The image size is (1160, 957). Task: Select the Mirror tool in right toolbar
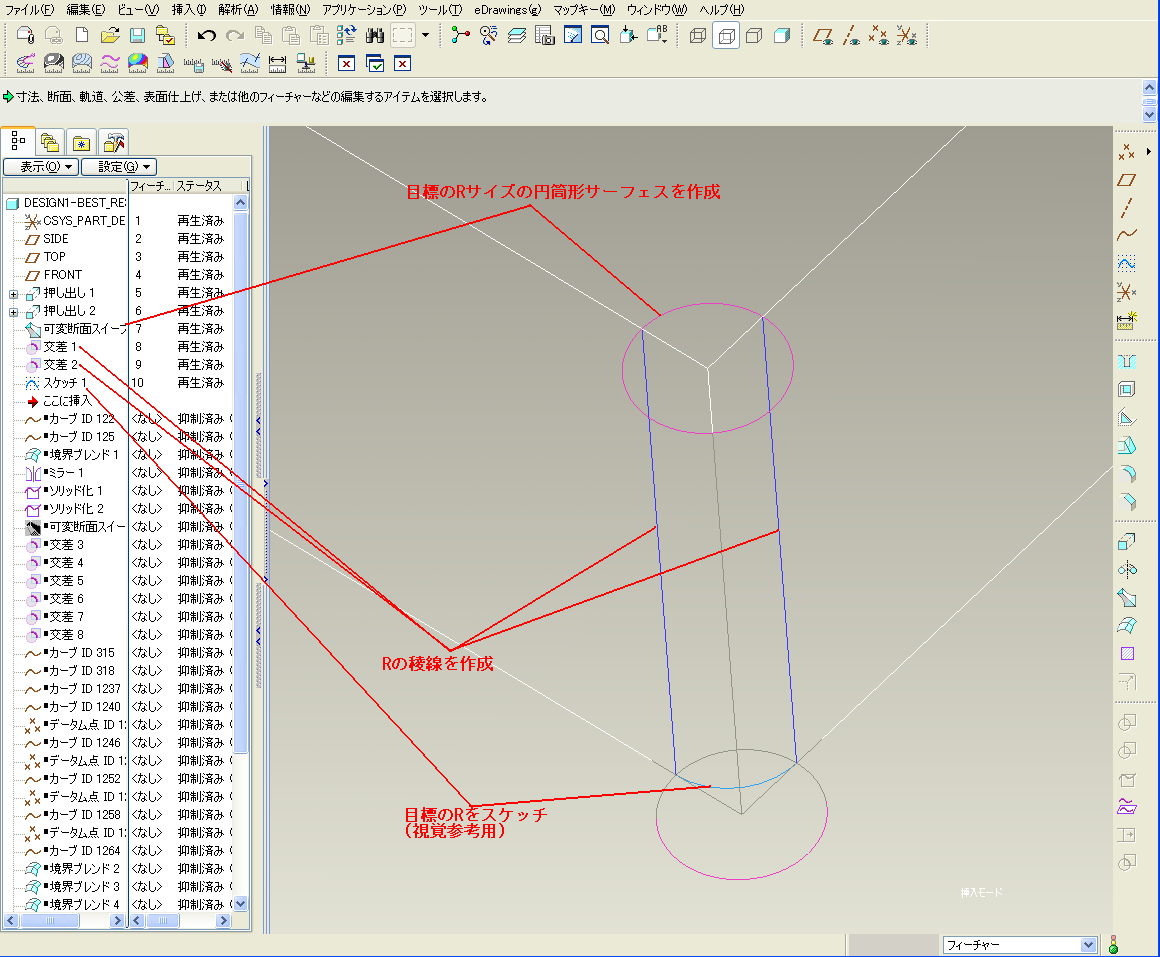click(x=1127, y=570)
